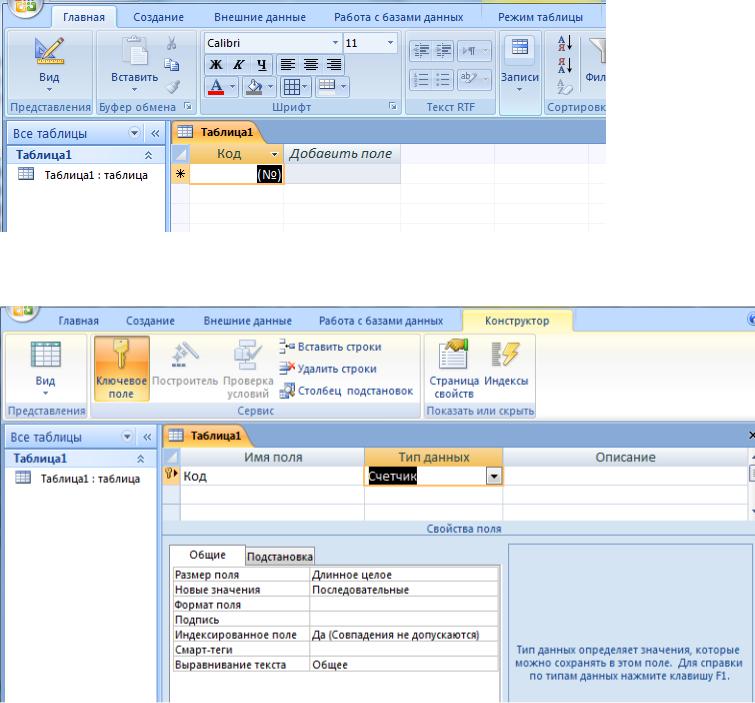
Task: Click Добавить поле column header
Action: 341,154
